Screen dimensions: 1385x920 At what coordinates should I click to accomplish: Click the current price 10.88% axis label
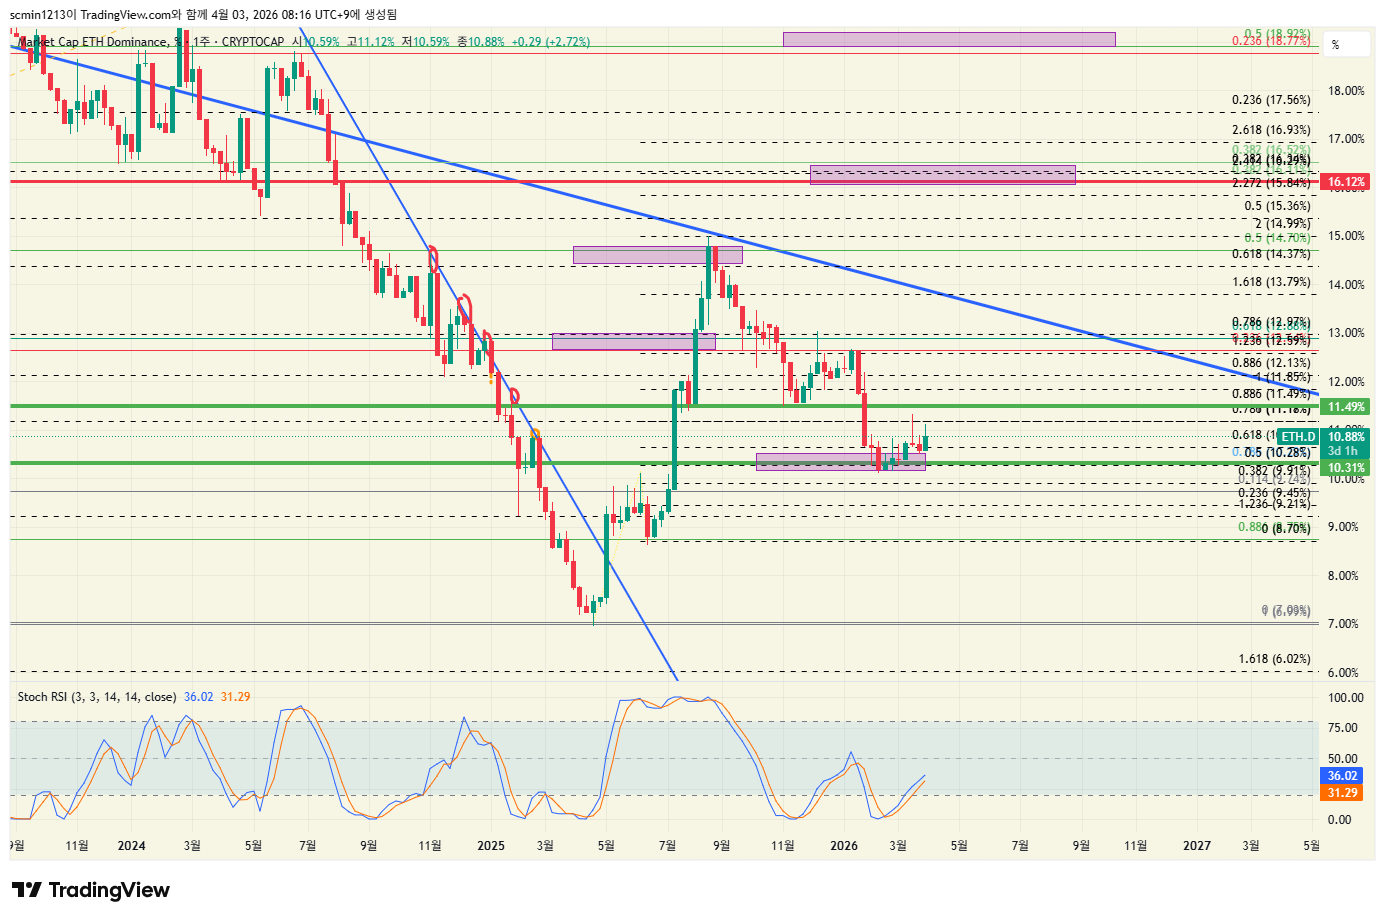click(x=1346, y=437)
